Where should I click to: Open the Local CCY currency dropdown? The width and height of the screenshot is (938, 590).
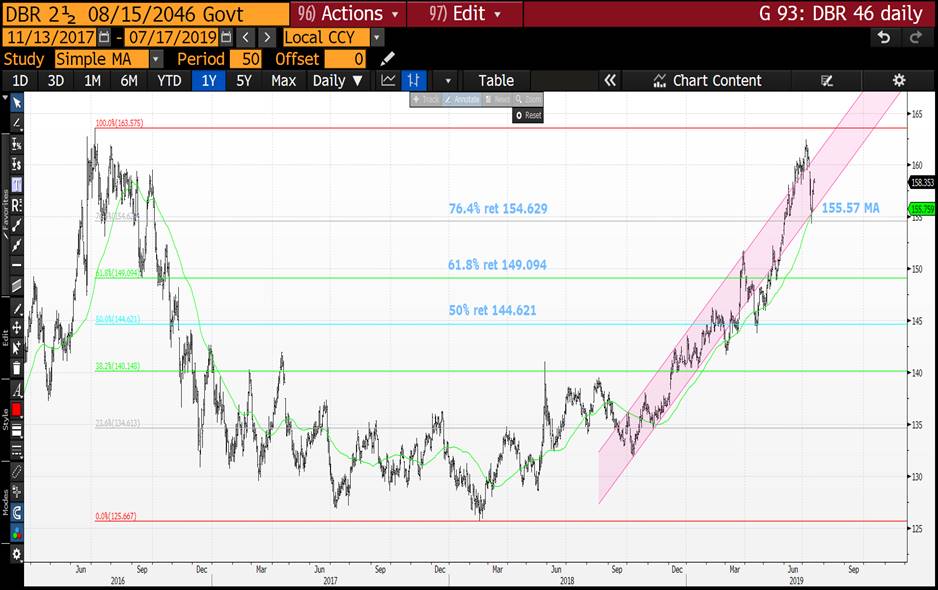[376, 37]
